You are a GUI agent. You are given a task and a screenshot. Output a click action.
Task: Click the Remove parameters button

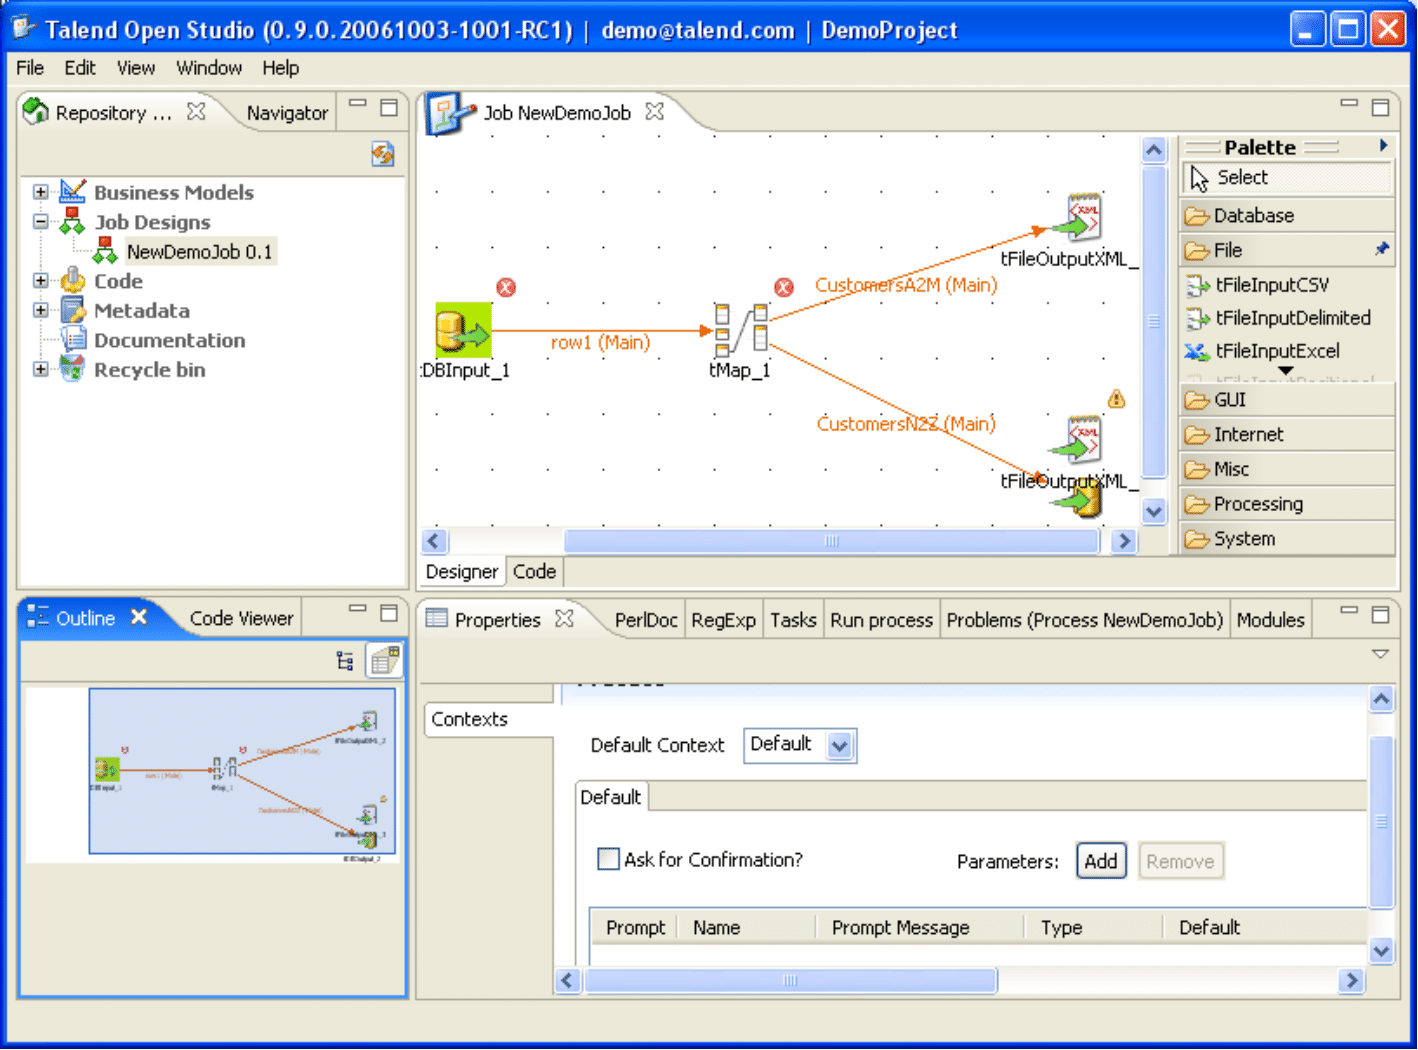1180,861
